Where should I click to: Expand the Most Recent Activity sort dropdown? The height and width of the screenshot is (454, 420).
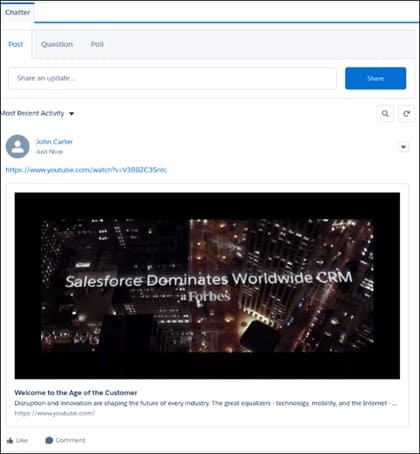pos(37,113)
